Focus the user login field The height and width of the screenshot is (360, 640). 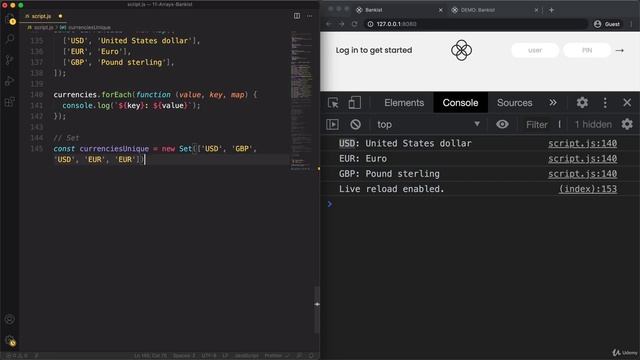pyautogui.click(x=535, y=50)
